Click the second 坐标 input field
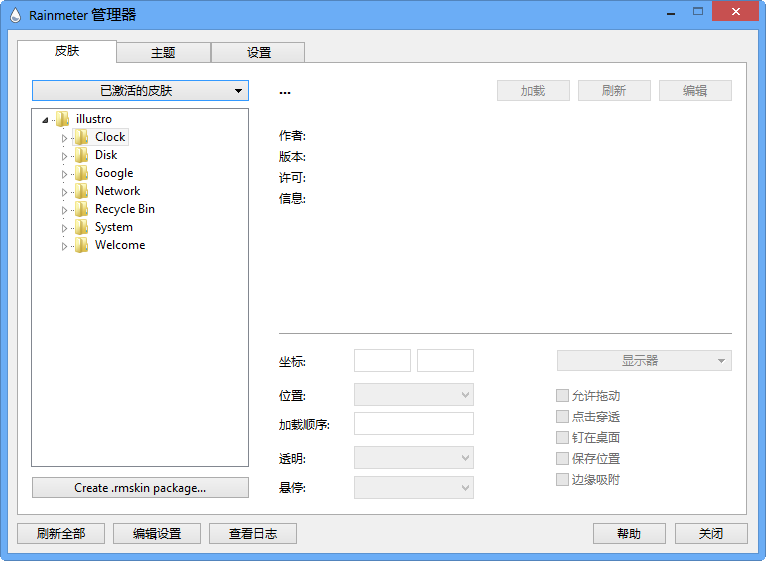This screenshot has width=766, height=561. pyautogui.click(x=446, y=361)
